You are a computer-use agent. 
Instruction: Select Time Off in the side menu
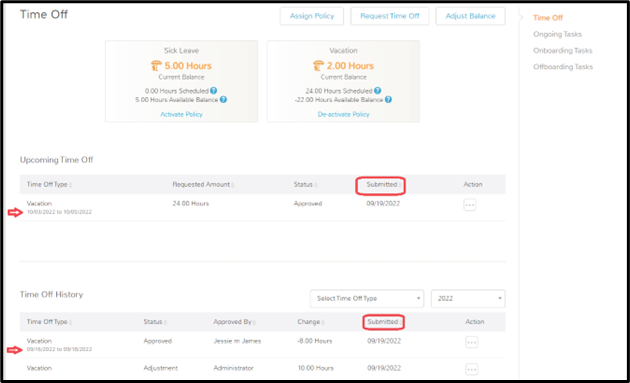pos(548,18)
